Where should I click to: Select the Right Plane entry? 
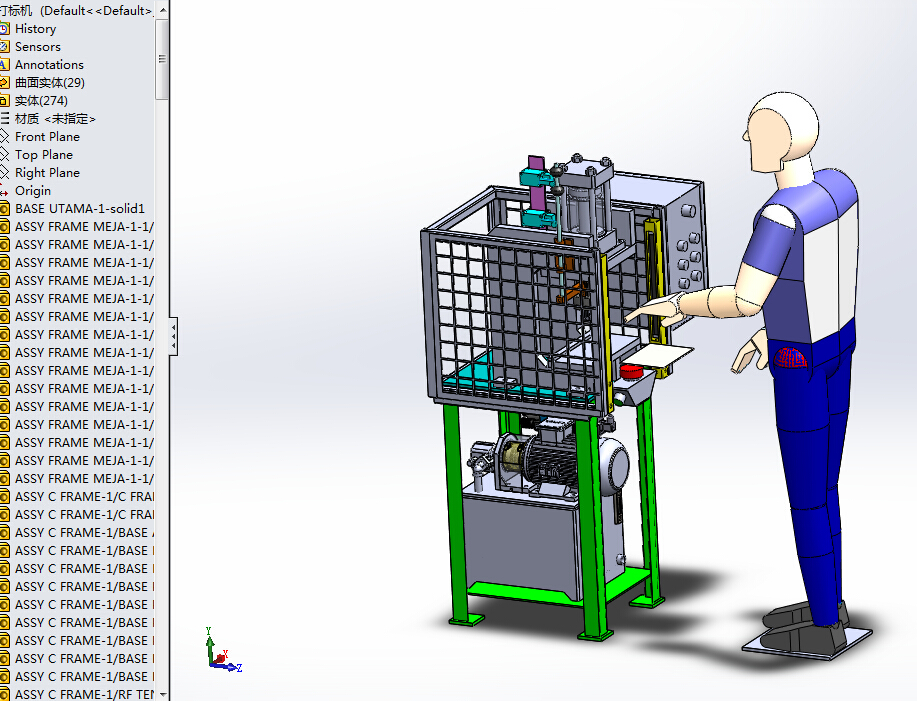pyautogui.click(x=47, y=173)
